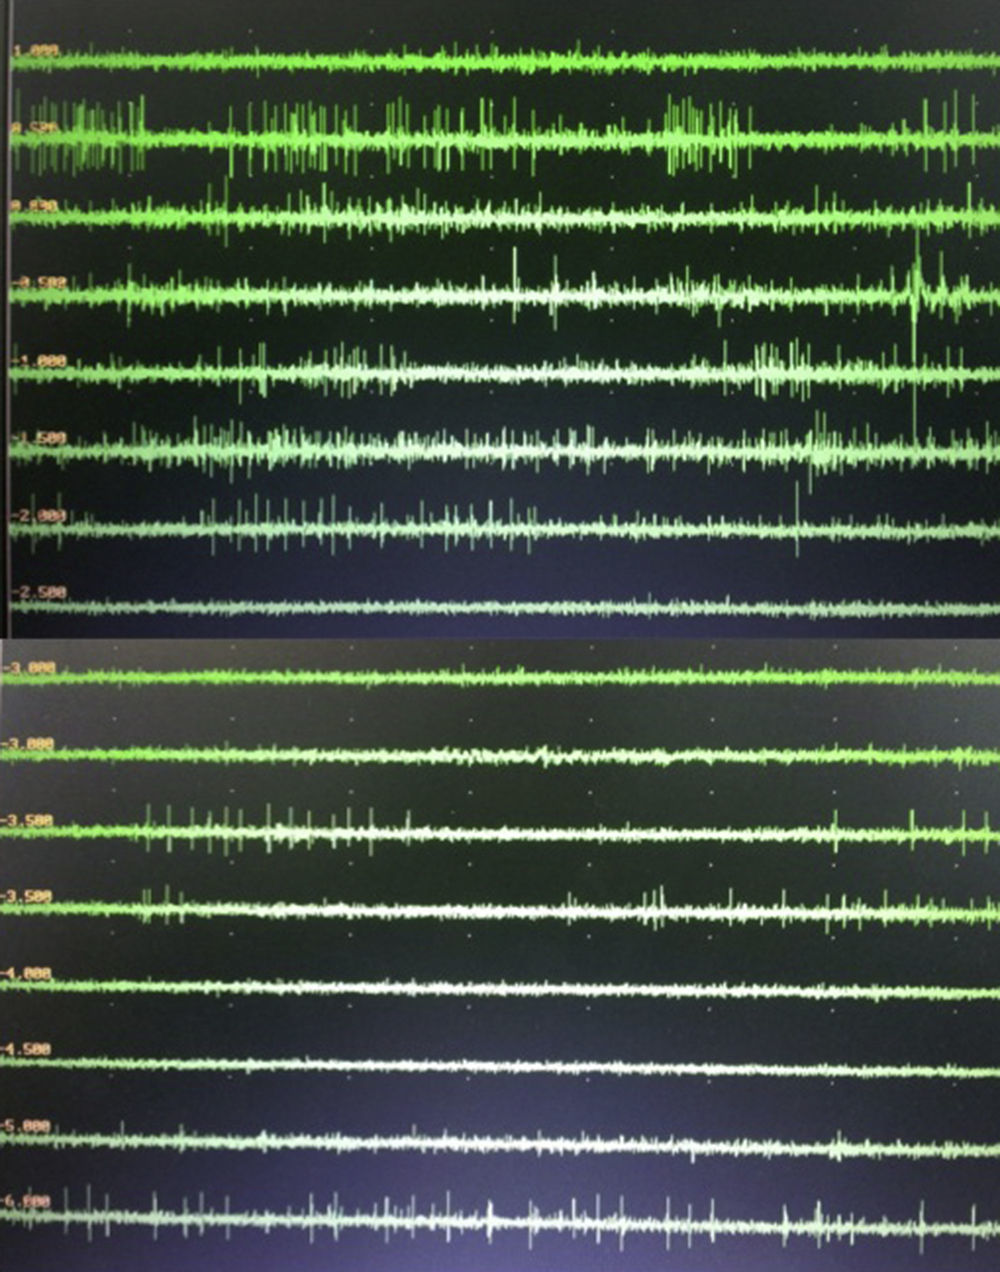Select the -4.500 trace label
This screenshot has height=1272, width=1000.
30,1049
